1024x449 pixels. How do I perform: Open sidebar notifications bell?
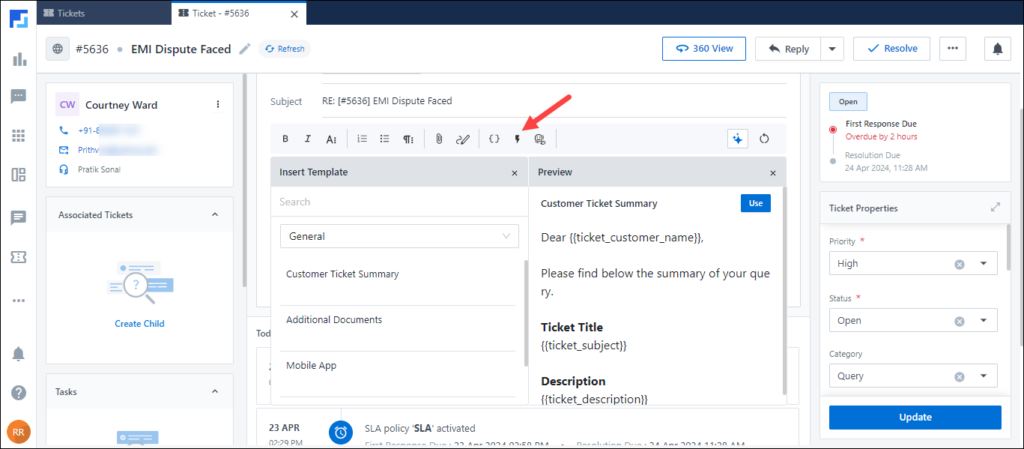pyautogui.click(x=19, y=354)
